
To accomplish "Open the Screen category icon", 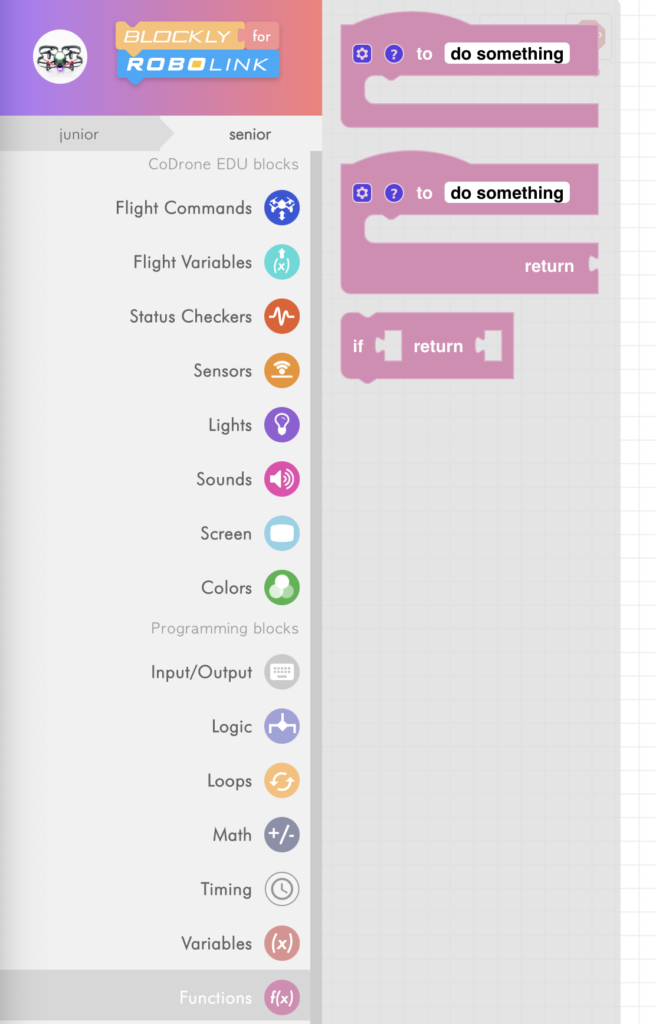I will (282, 533).
